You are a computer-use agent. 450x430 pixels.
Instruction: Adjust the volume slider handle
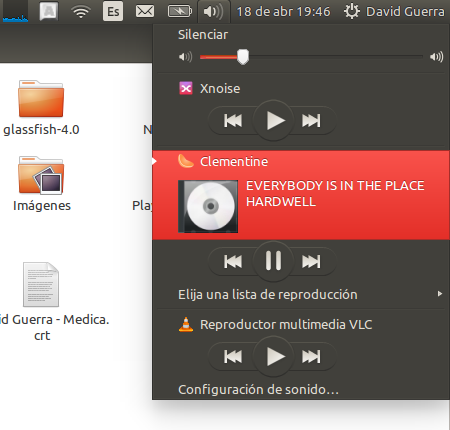pos(243,57)
